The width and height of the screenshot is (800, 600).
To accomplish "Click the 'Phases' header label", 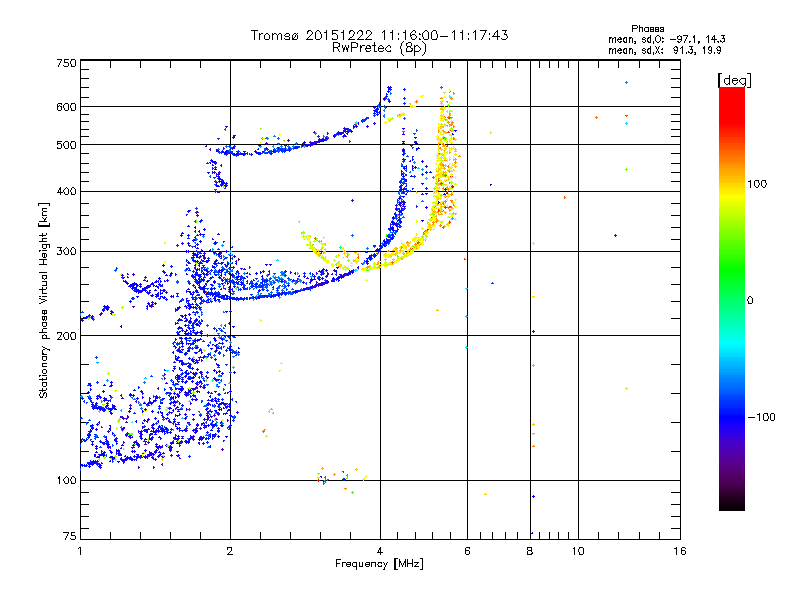I will point(647,29).
